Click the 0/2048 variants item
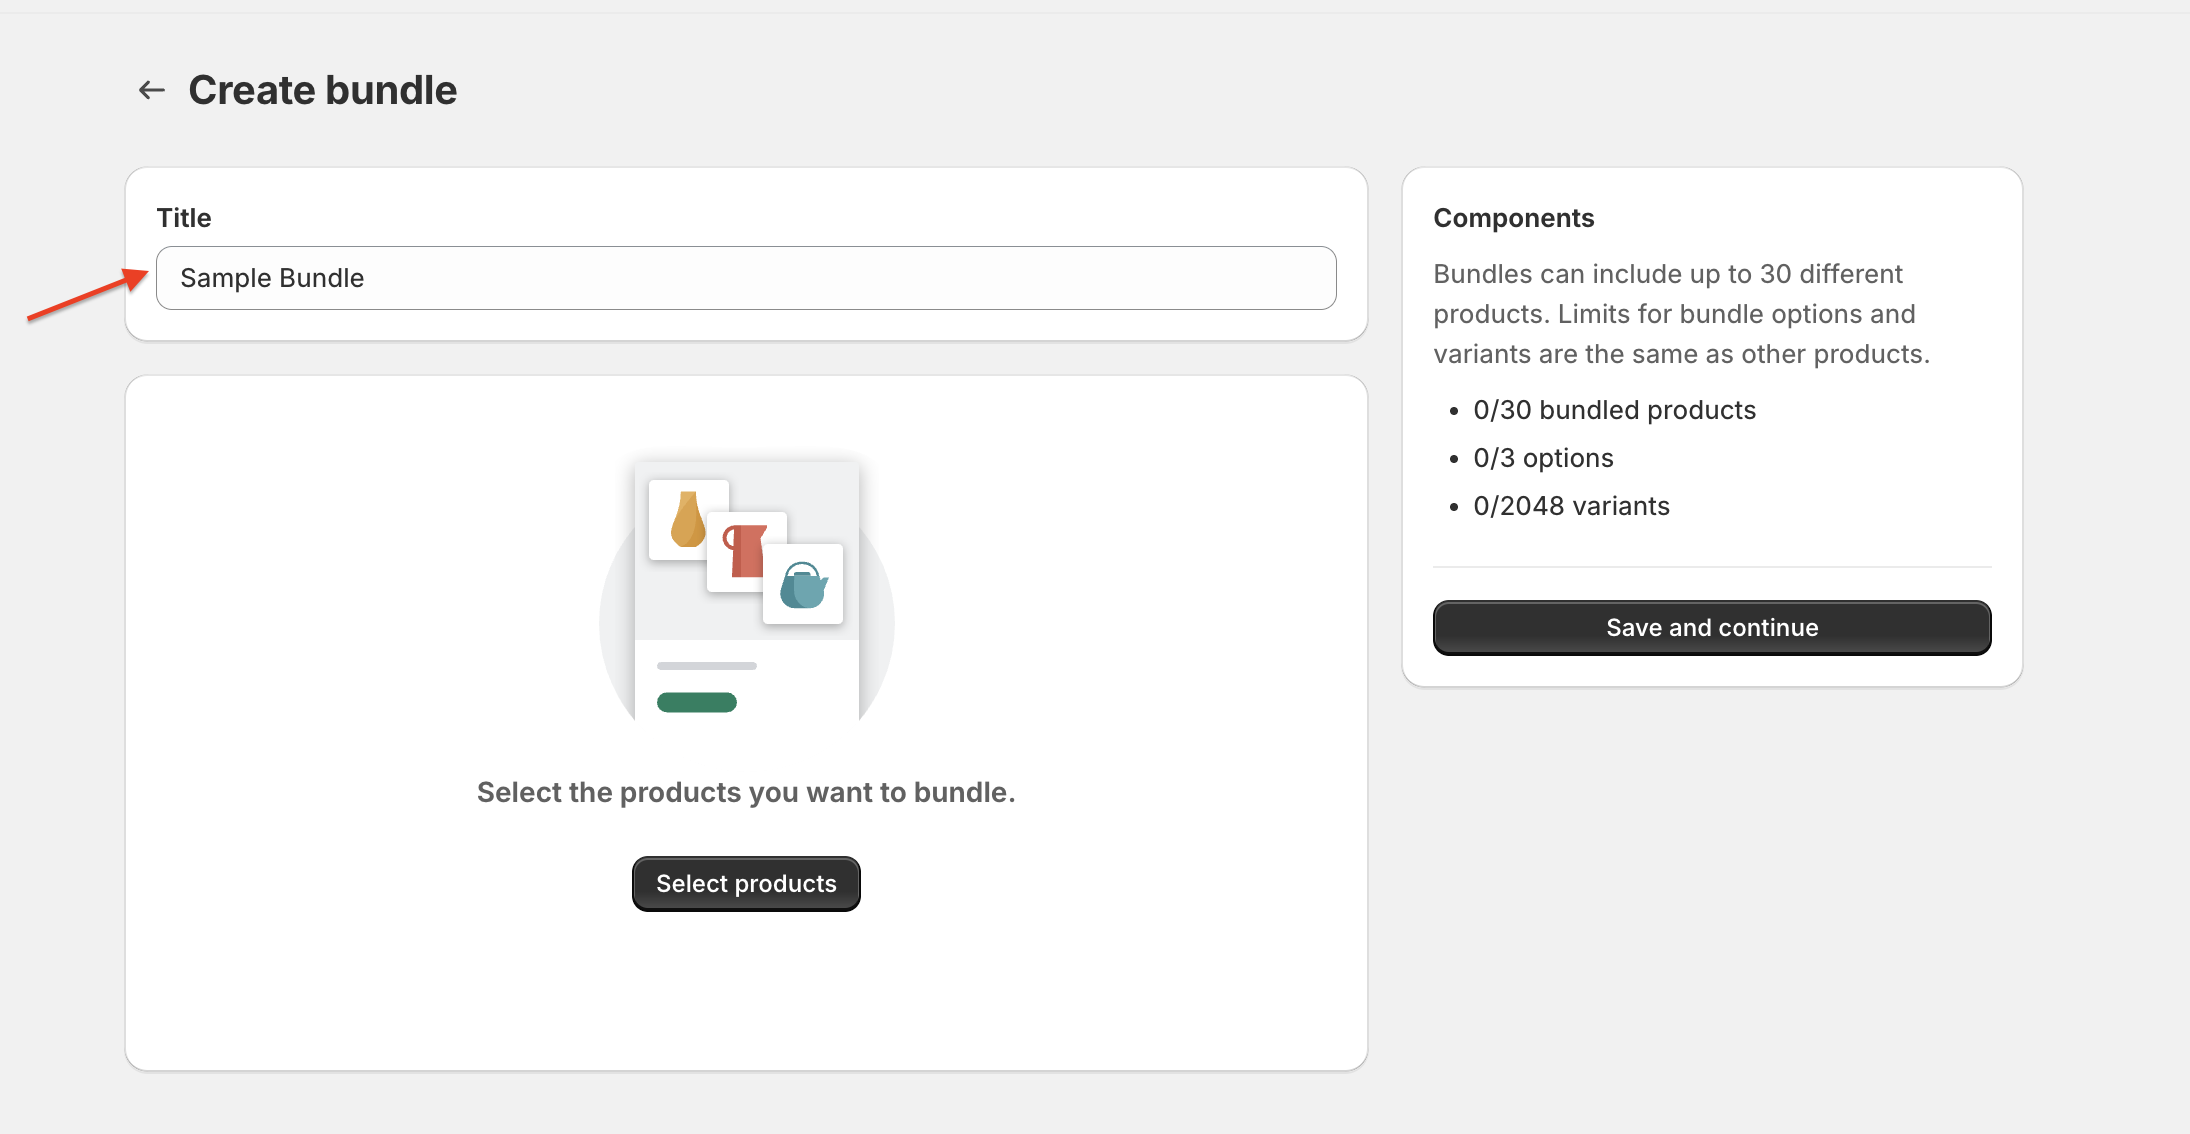Viewport: 2190px width, 1134px height. (x=1571, y=506)
